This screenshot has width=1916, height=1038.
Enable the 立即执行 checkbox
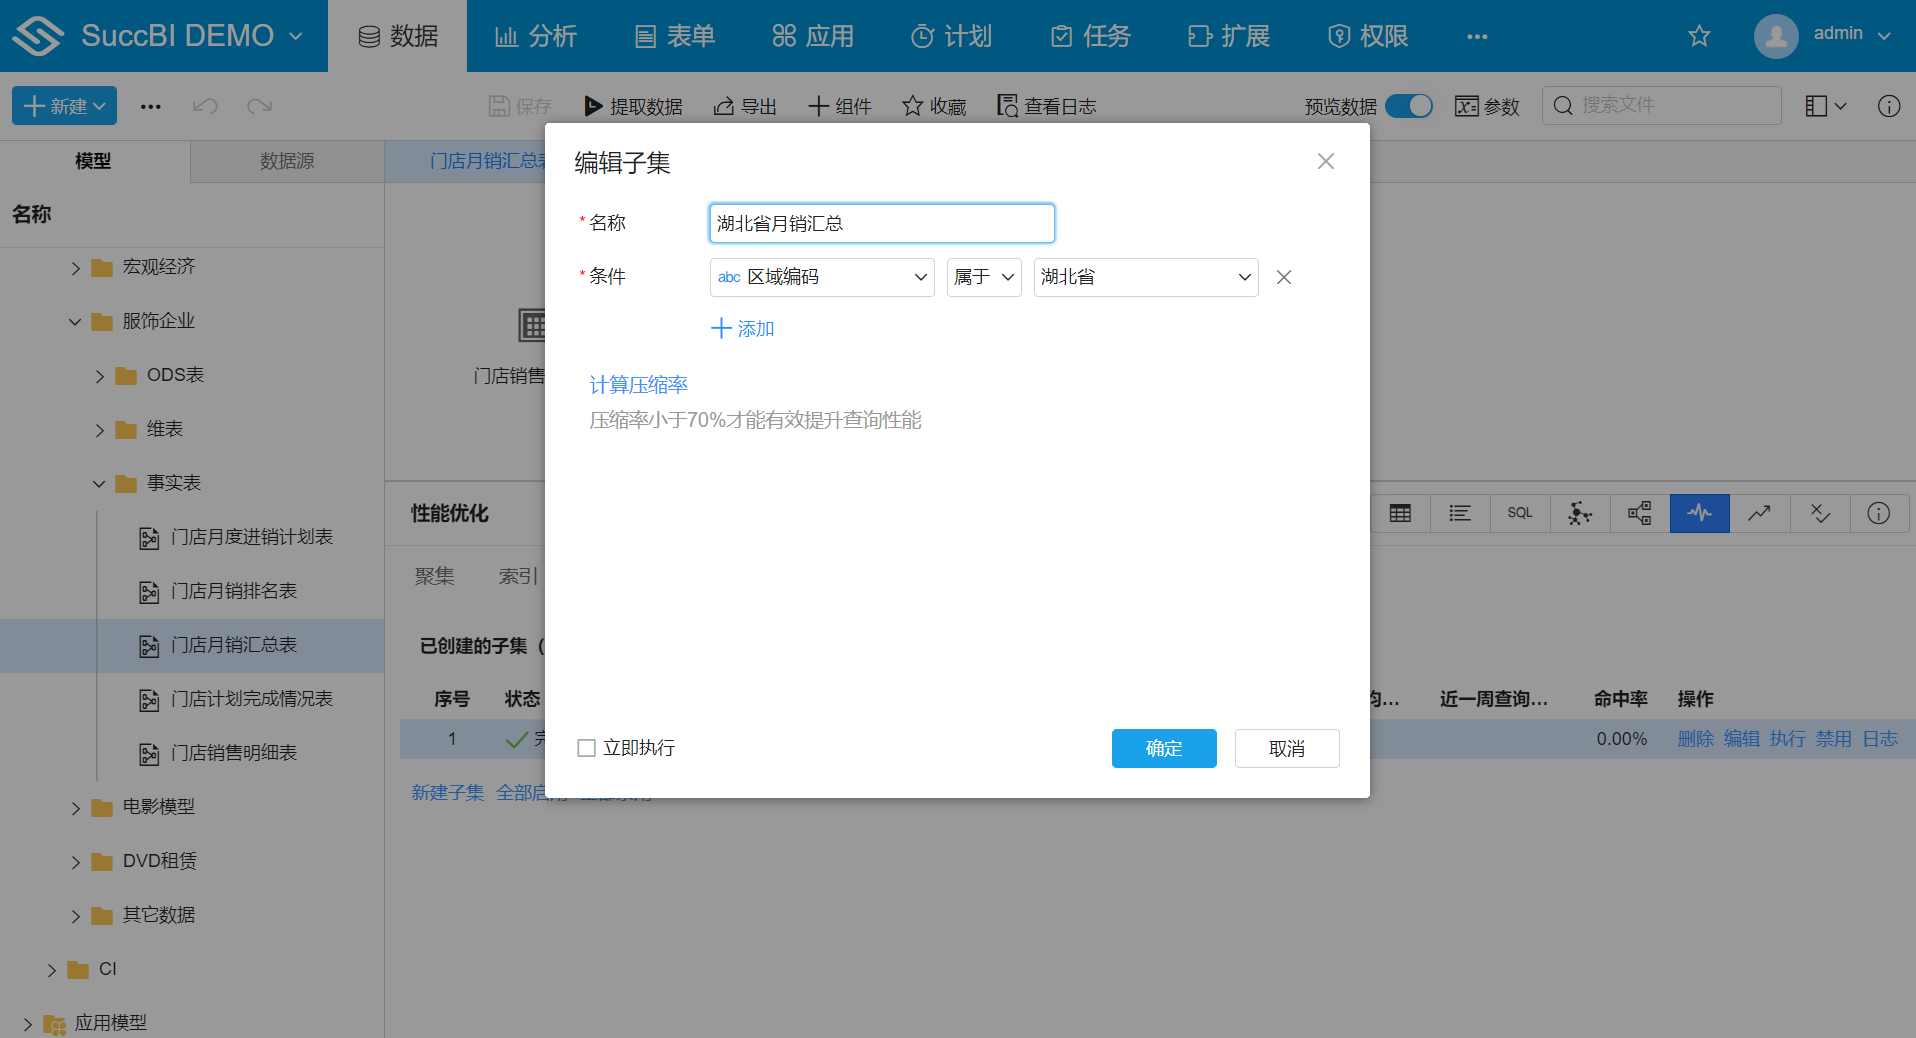[x=585, y=747]
